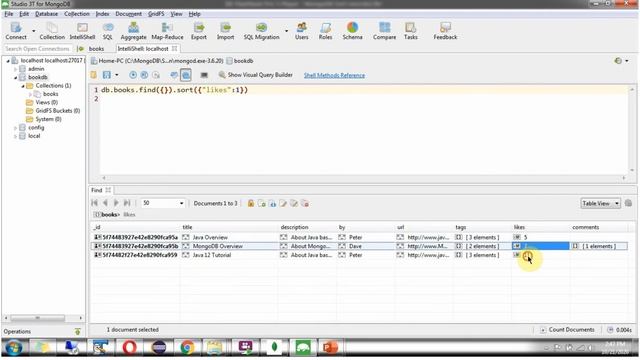Image resolution: width=640 pixels, height=360 pixels.
Task: Click the shell query editor text line
Action: (x=363, y=90)
